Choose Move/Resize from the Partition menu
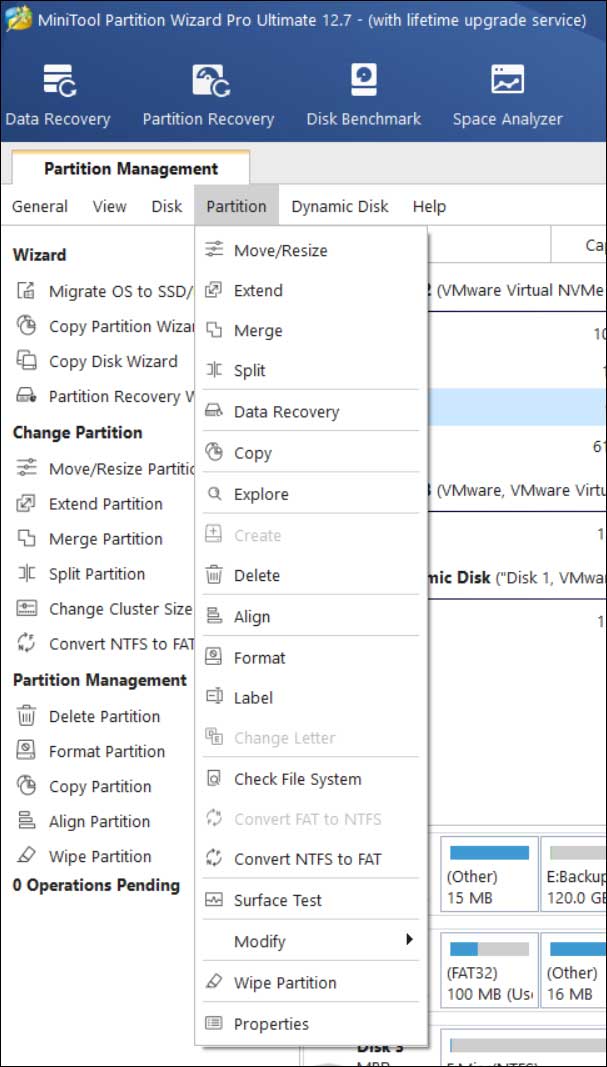This screenshot has height=1067, width=607. pos(280,251)
